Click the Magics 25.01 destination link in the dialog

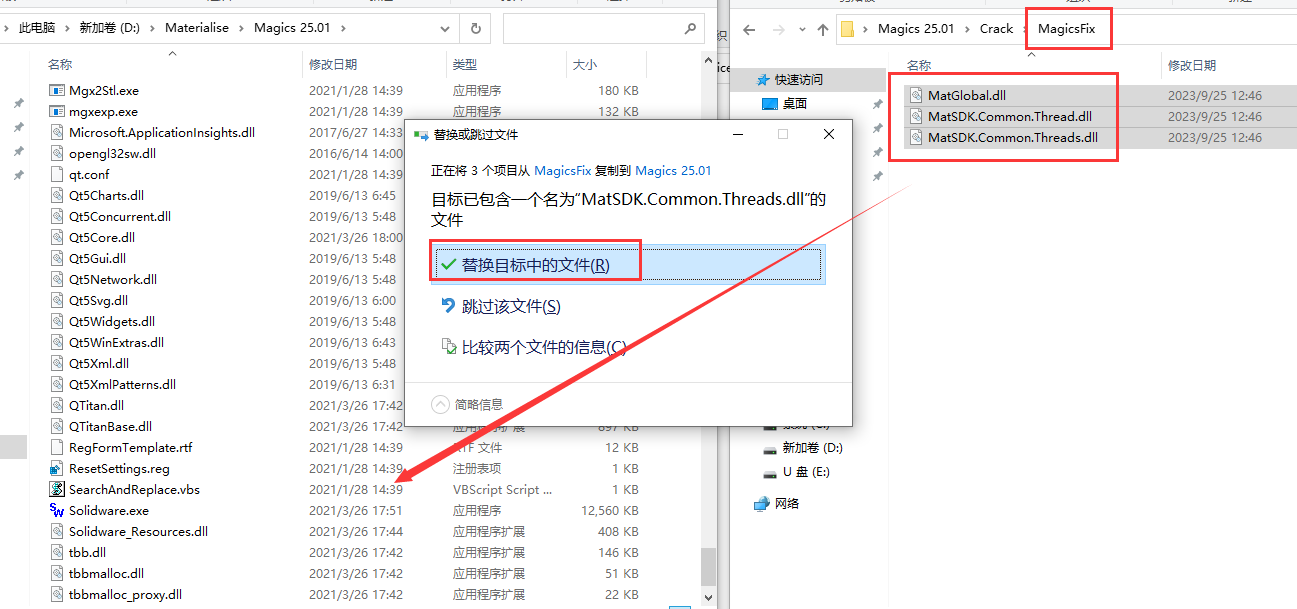click(x=673, y=171)
